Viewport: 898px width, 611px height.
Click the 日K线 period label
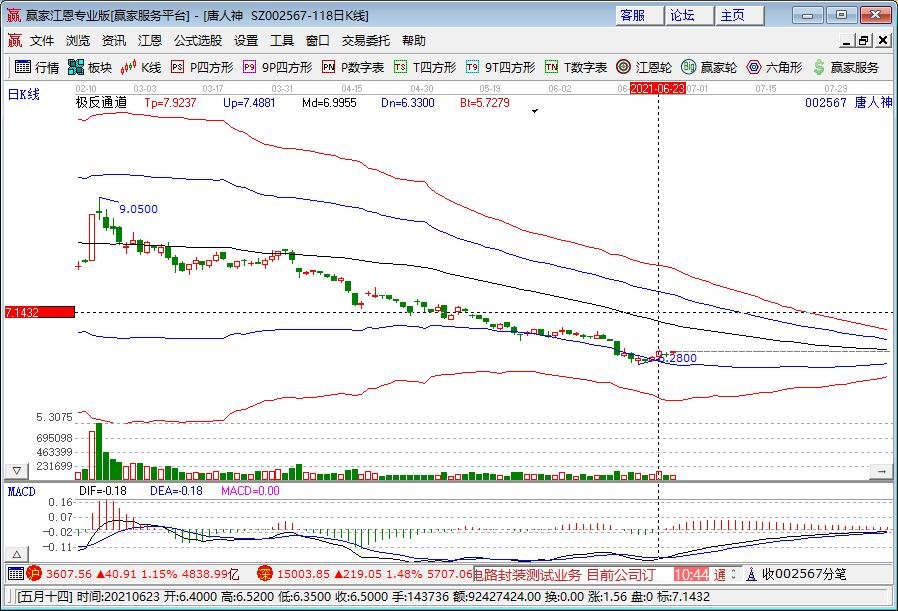point(23,94)
